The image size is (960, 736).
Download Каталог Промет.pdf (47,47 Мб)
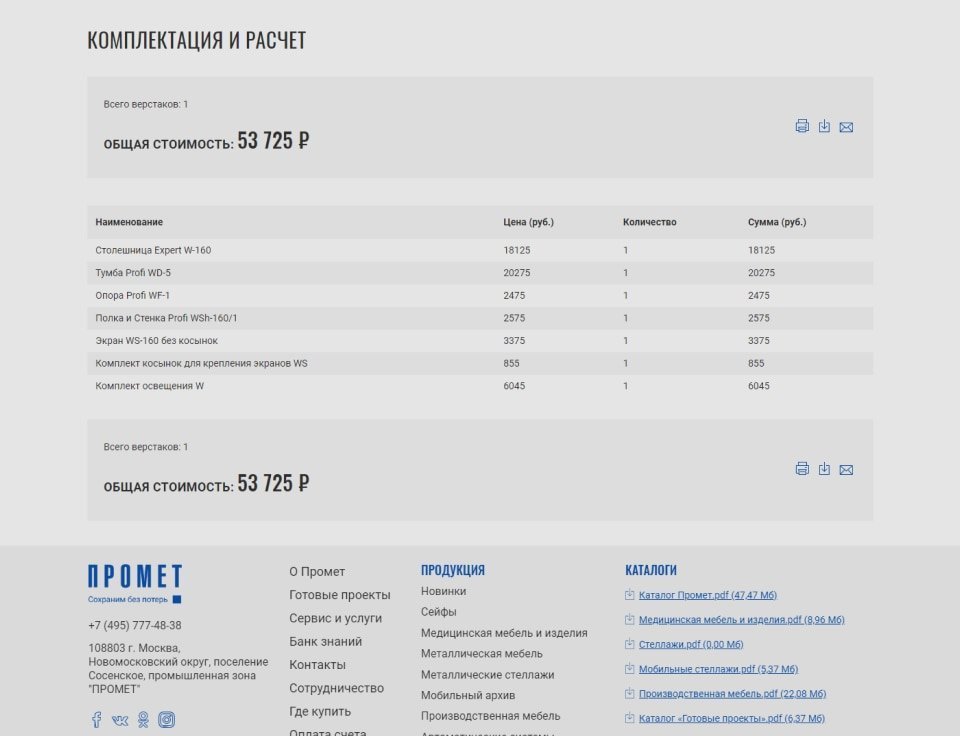[x=708, y=595]
